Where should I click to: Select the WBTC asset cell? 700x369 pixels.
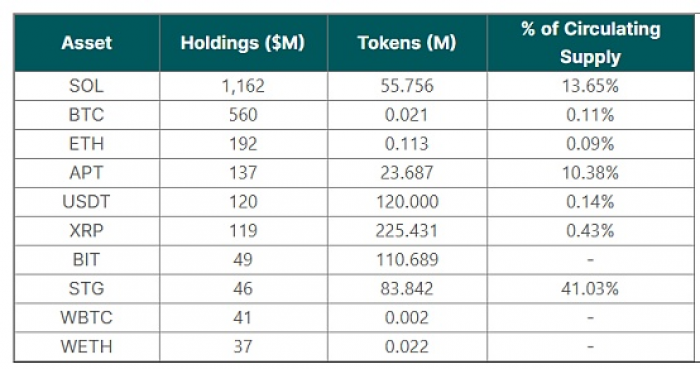87,318
